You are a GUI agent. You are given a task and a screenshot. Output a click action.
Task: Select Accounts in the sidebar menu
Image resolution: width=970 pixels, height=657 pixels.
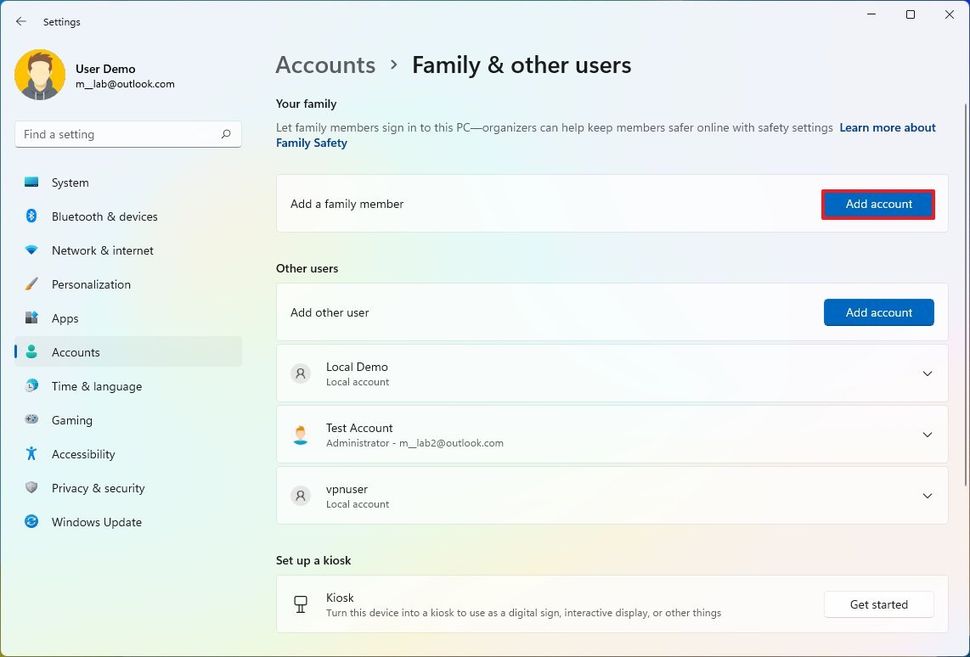point(76,353)
